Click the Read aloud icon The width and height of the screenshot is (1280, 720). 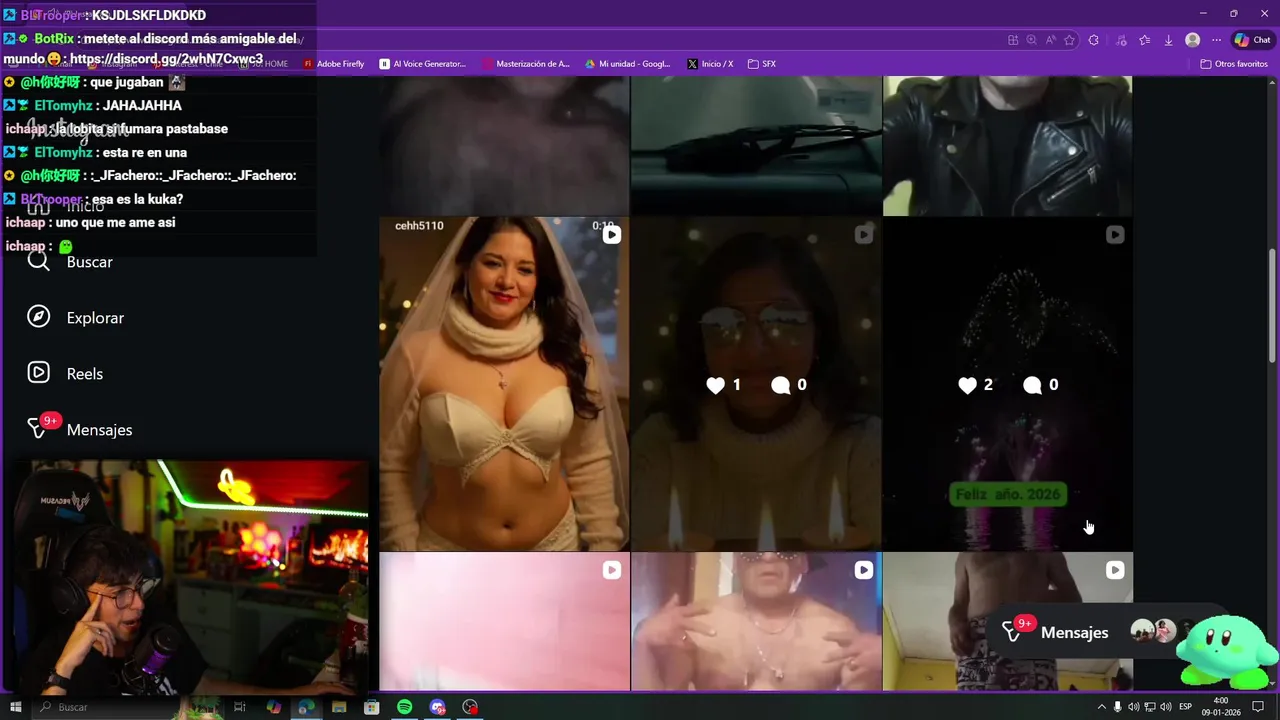[x=1050, y=40]
